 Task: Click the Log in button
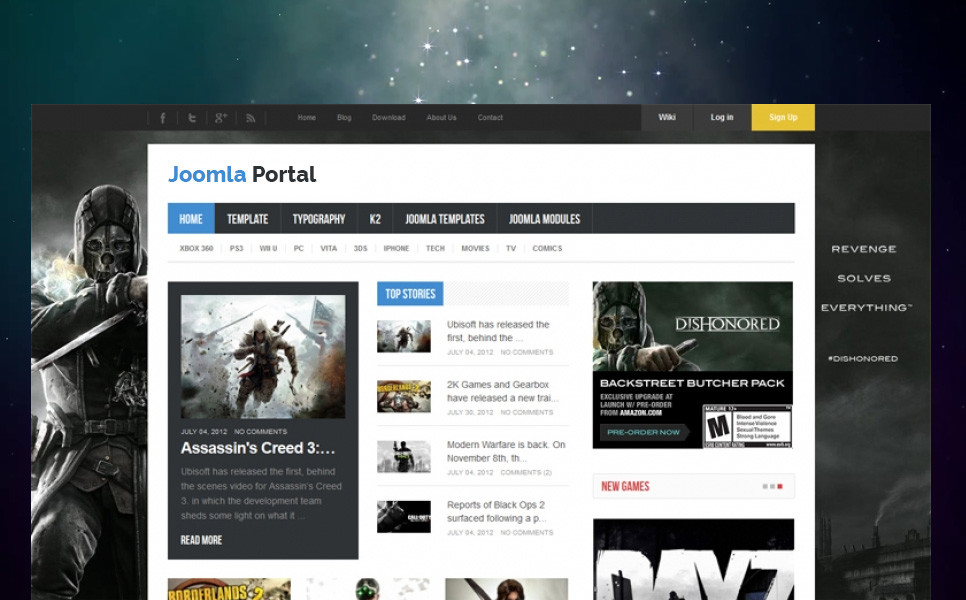click(722, 117)
